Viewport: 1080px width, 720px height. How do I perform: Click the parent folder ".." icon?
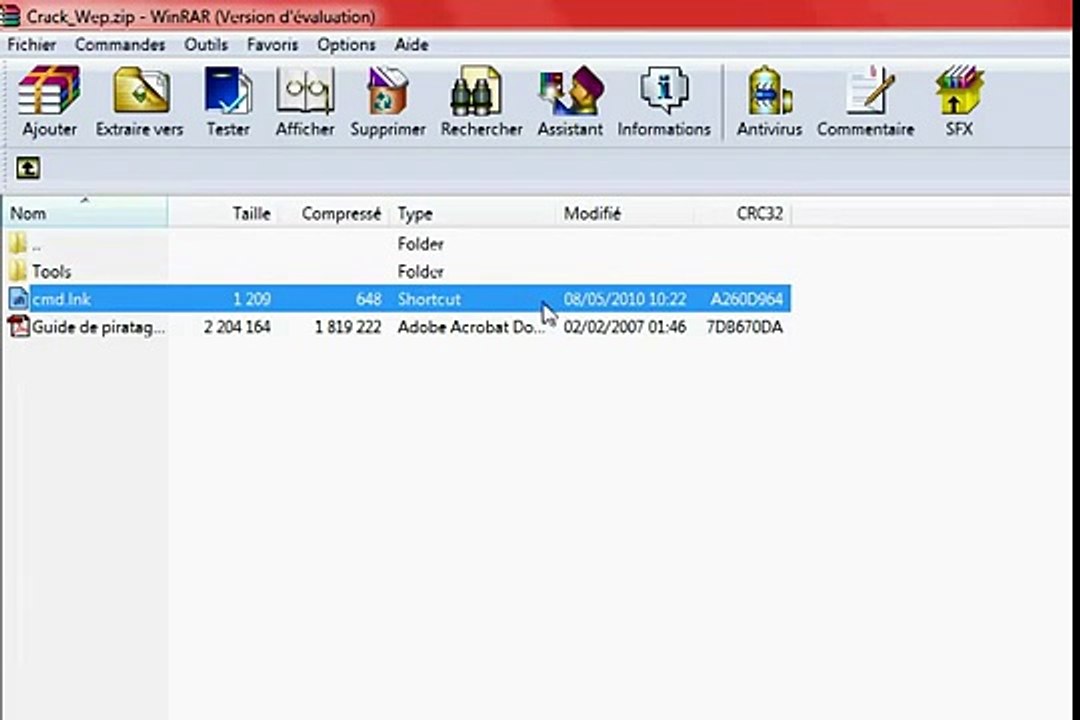click(x=19, y=243)
